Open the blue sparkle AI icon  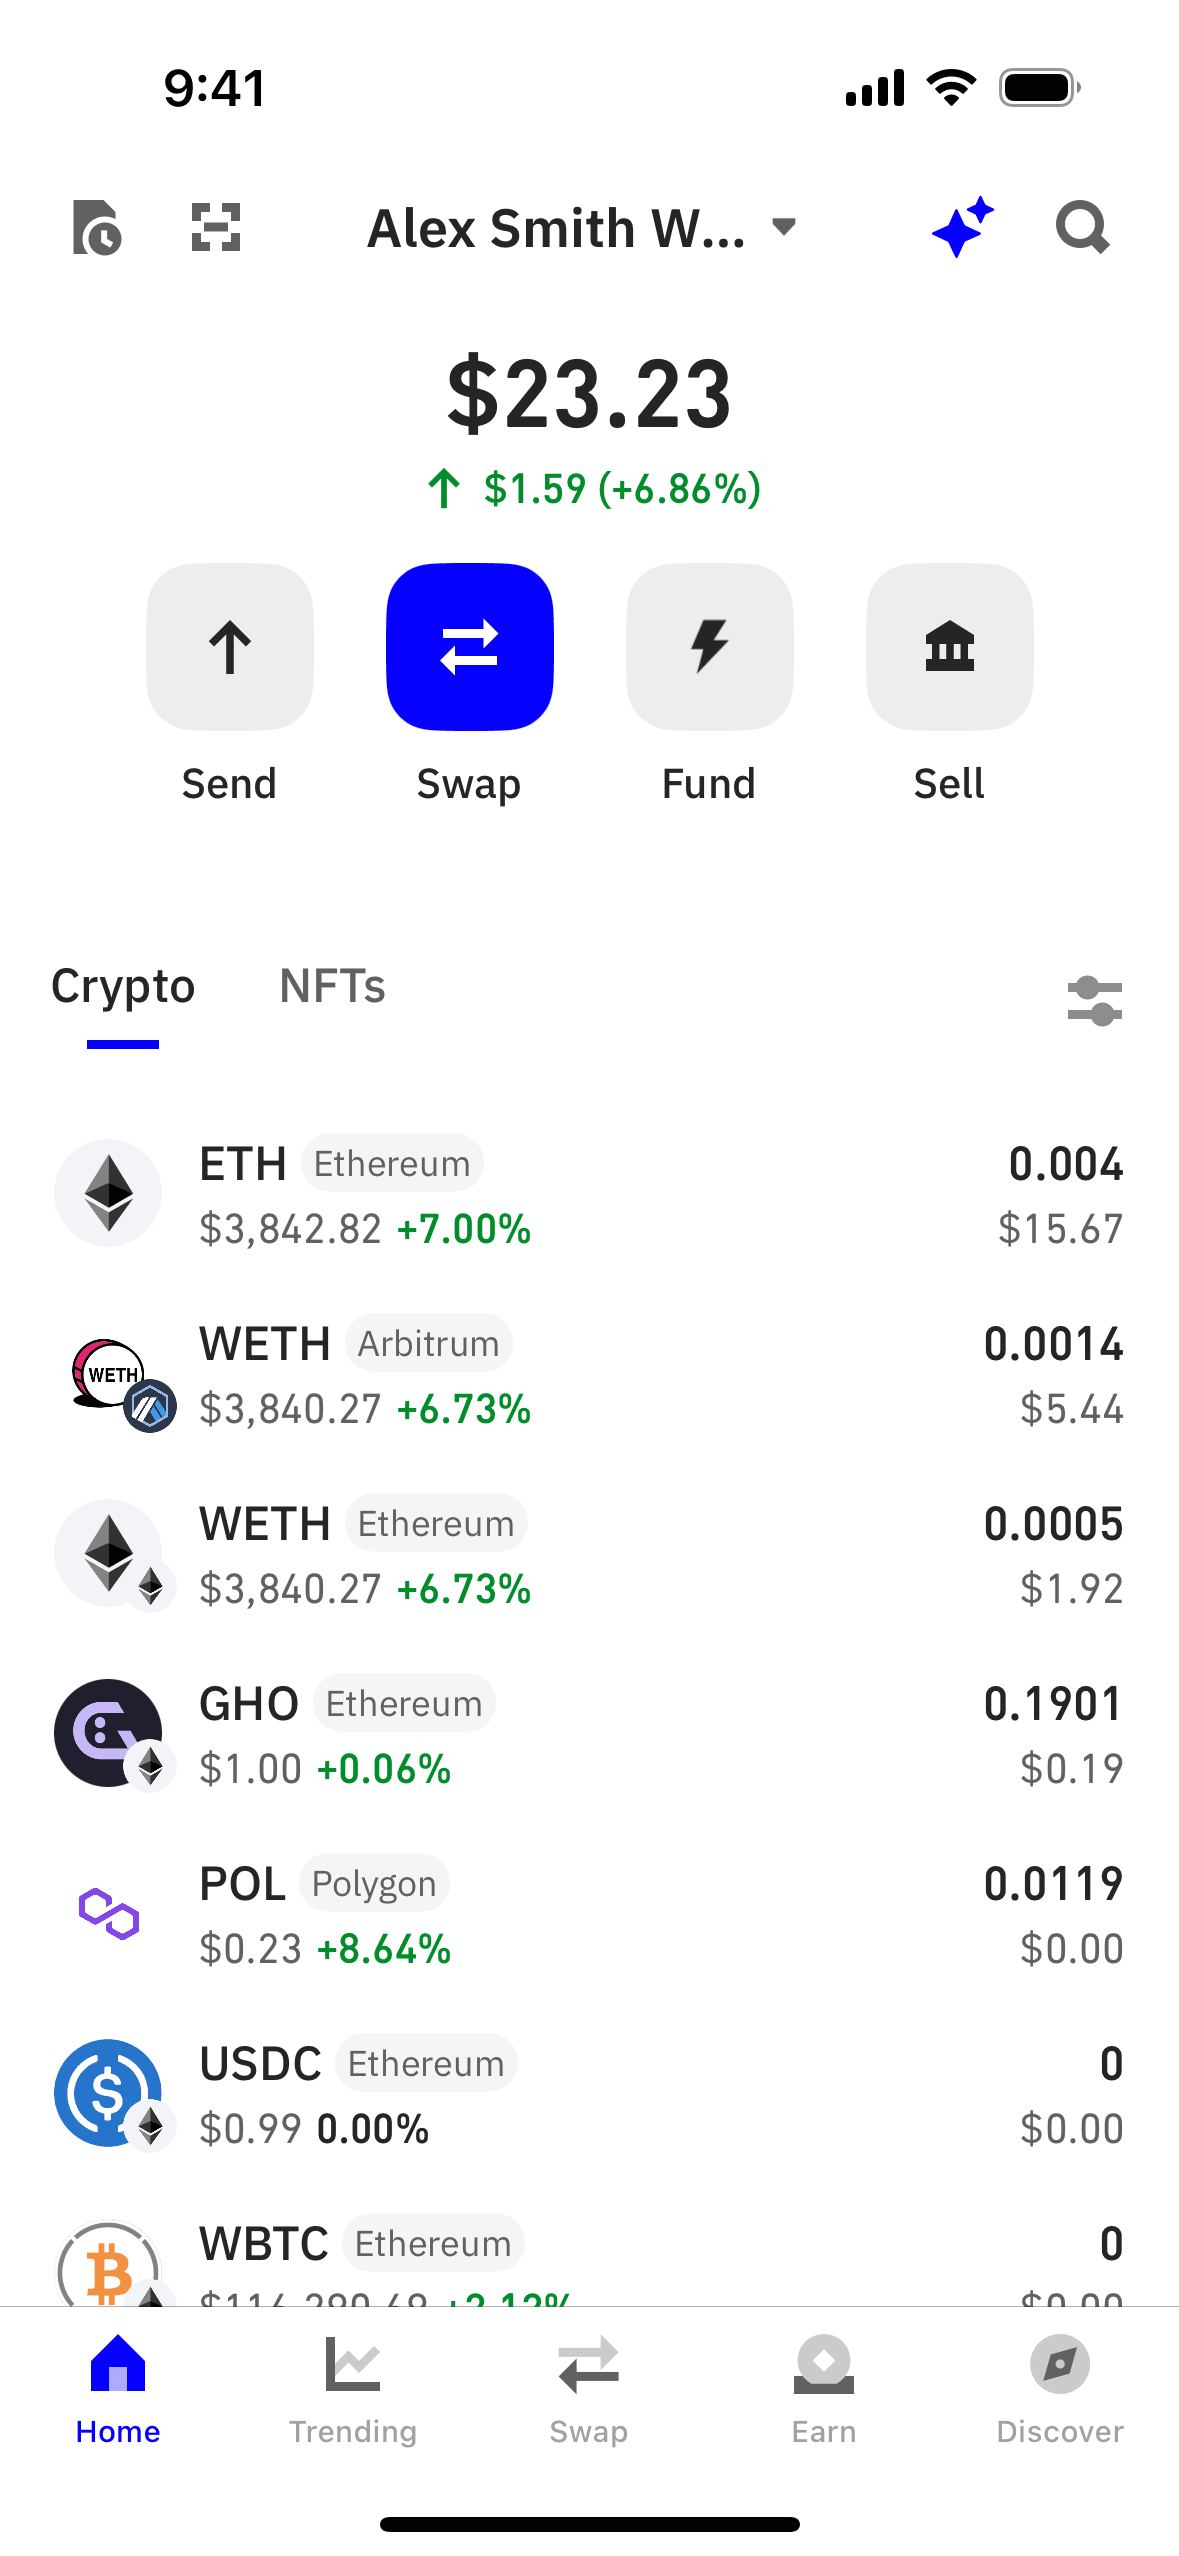click(x=962, y=228)
